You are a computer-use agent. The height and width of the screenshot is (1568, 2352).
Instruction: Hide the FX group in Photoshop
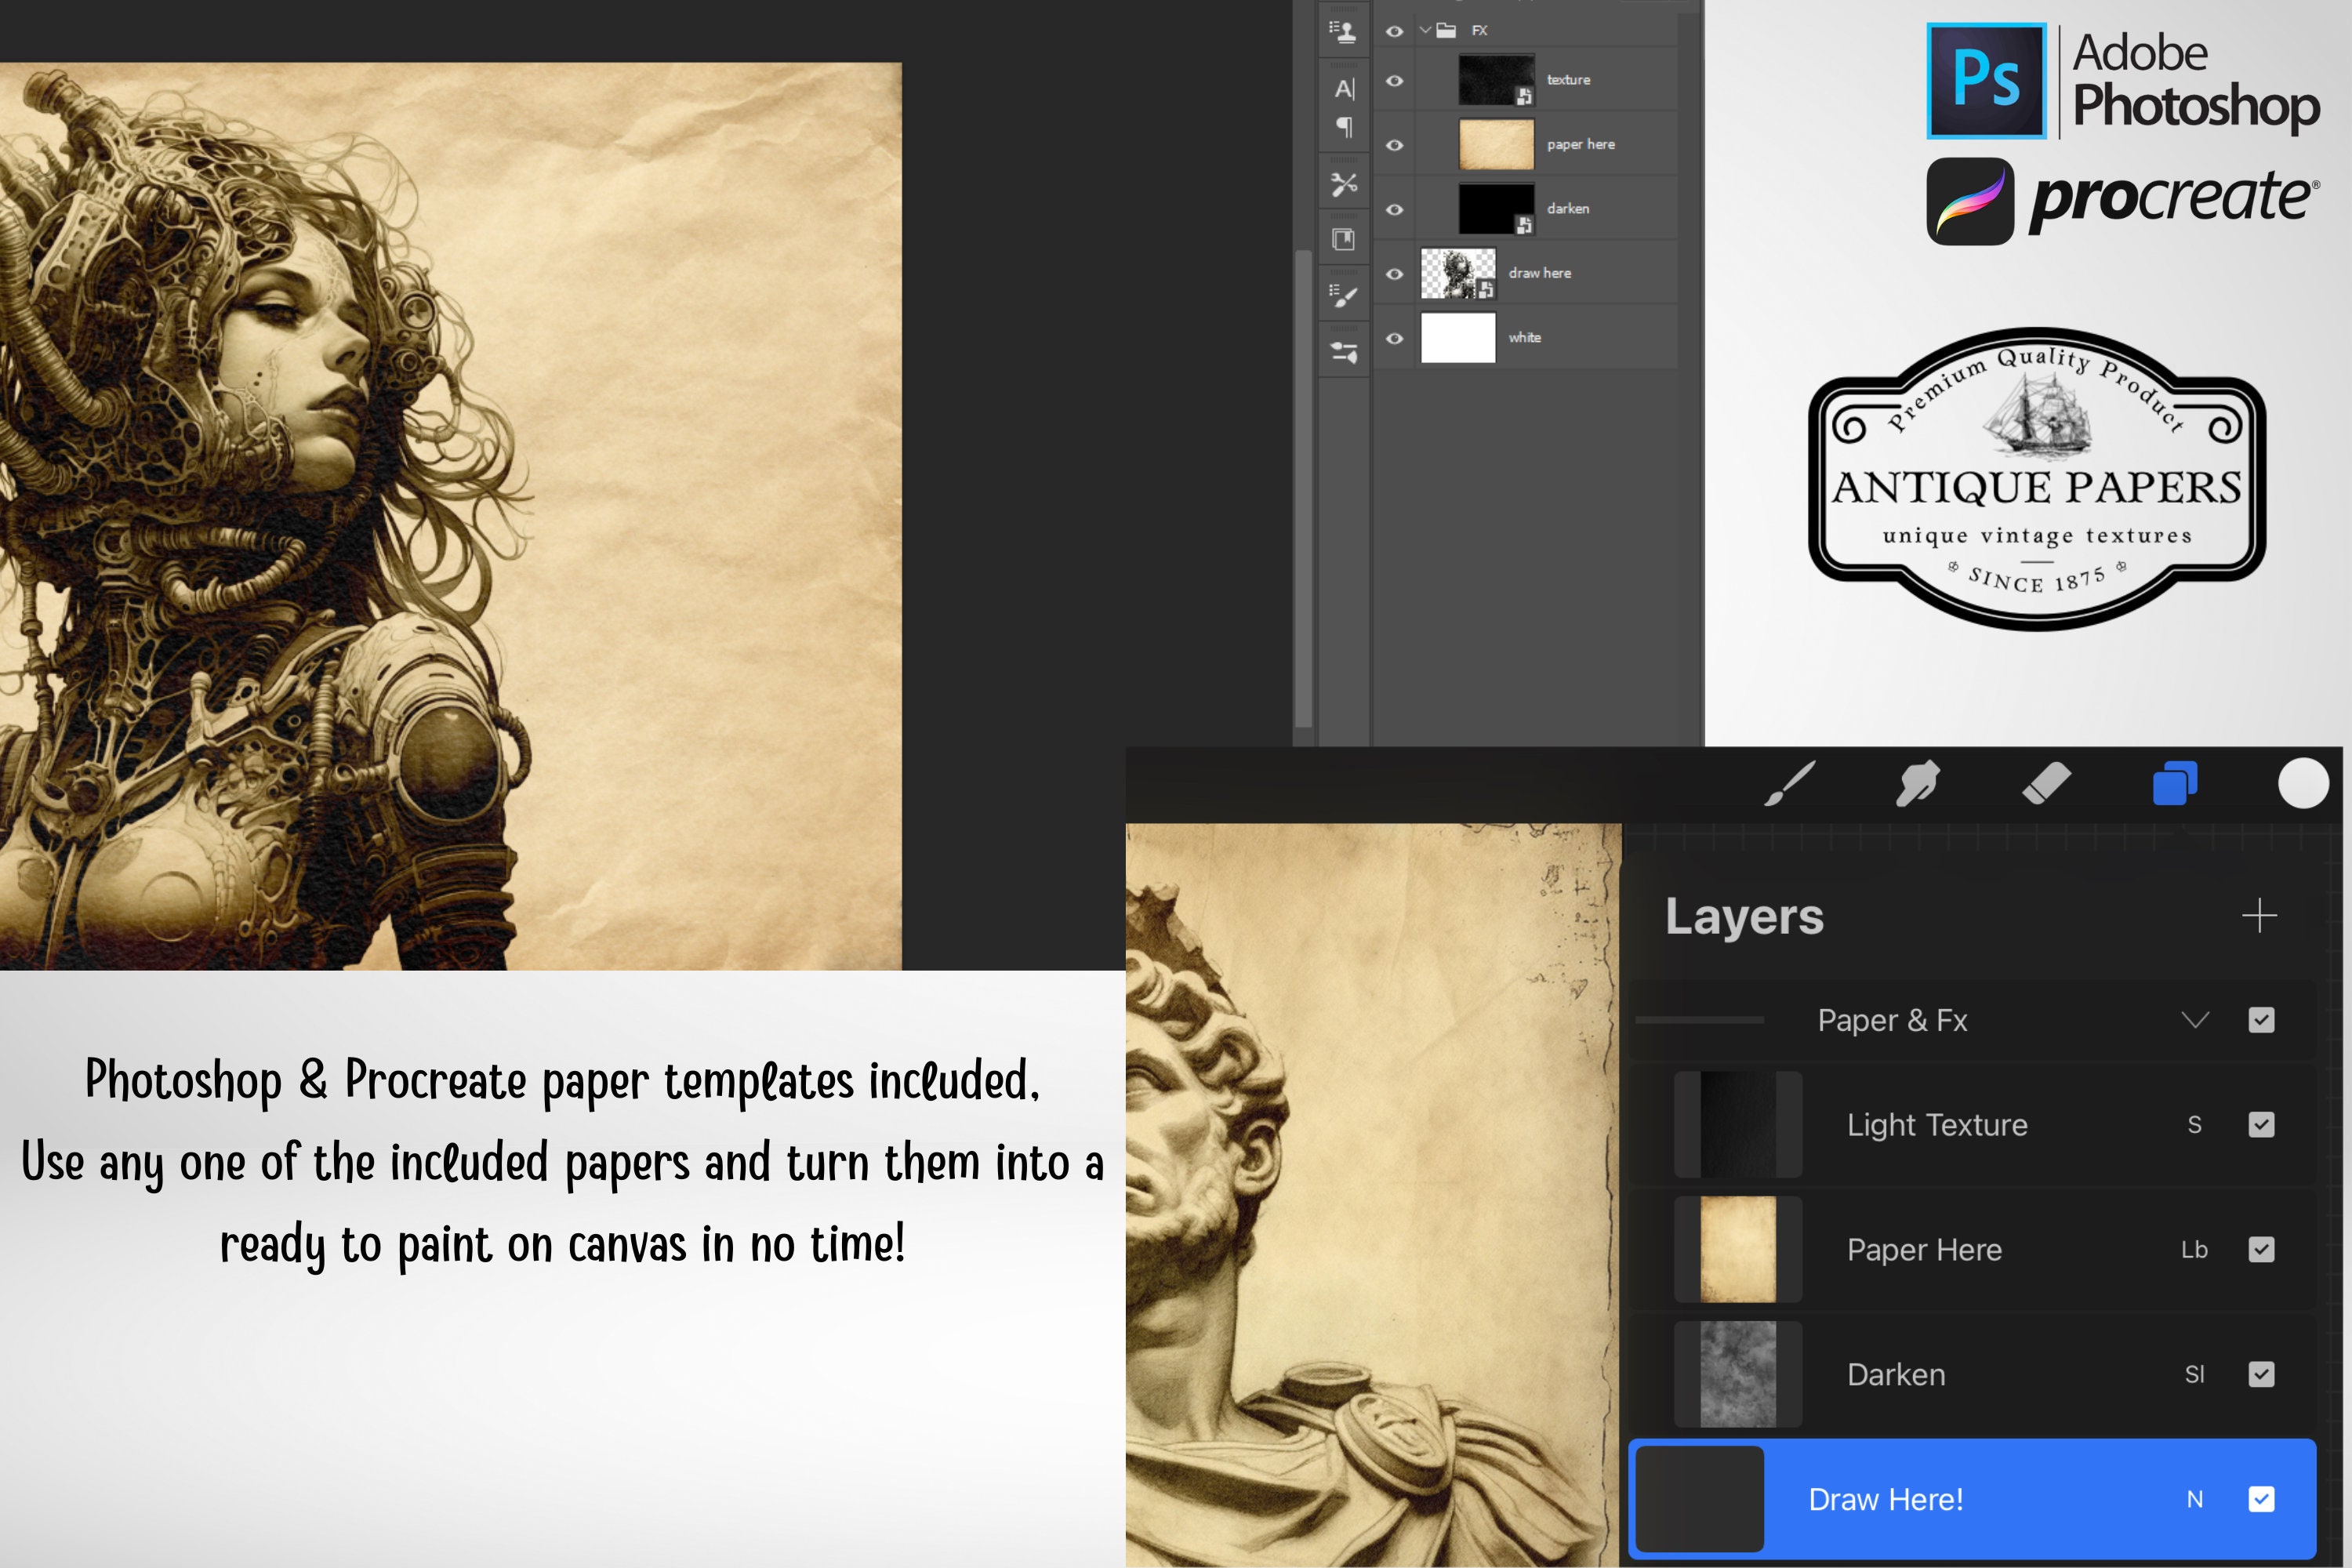(x=1394, y=31)
